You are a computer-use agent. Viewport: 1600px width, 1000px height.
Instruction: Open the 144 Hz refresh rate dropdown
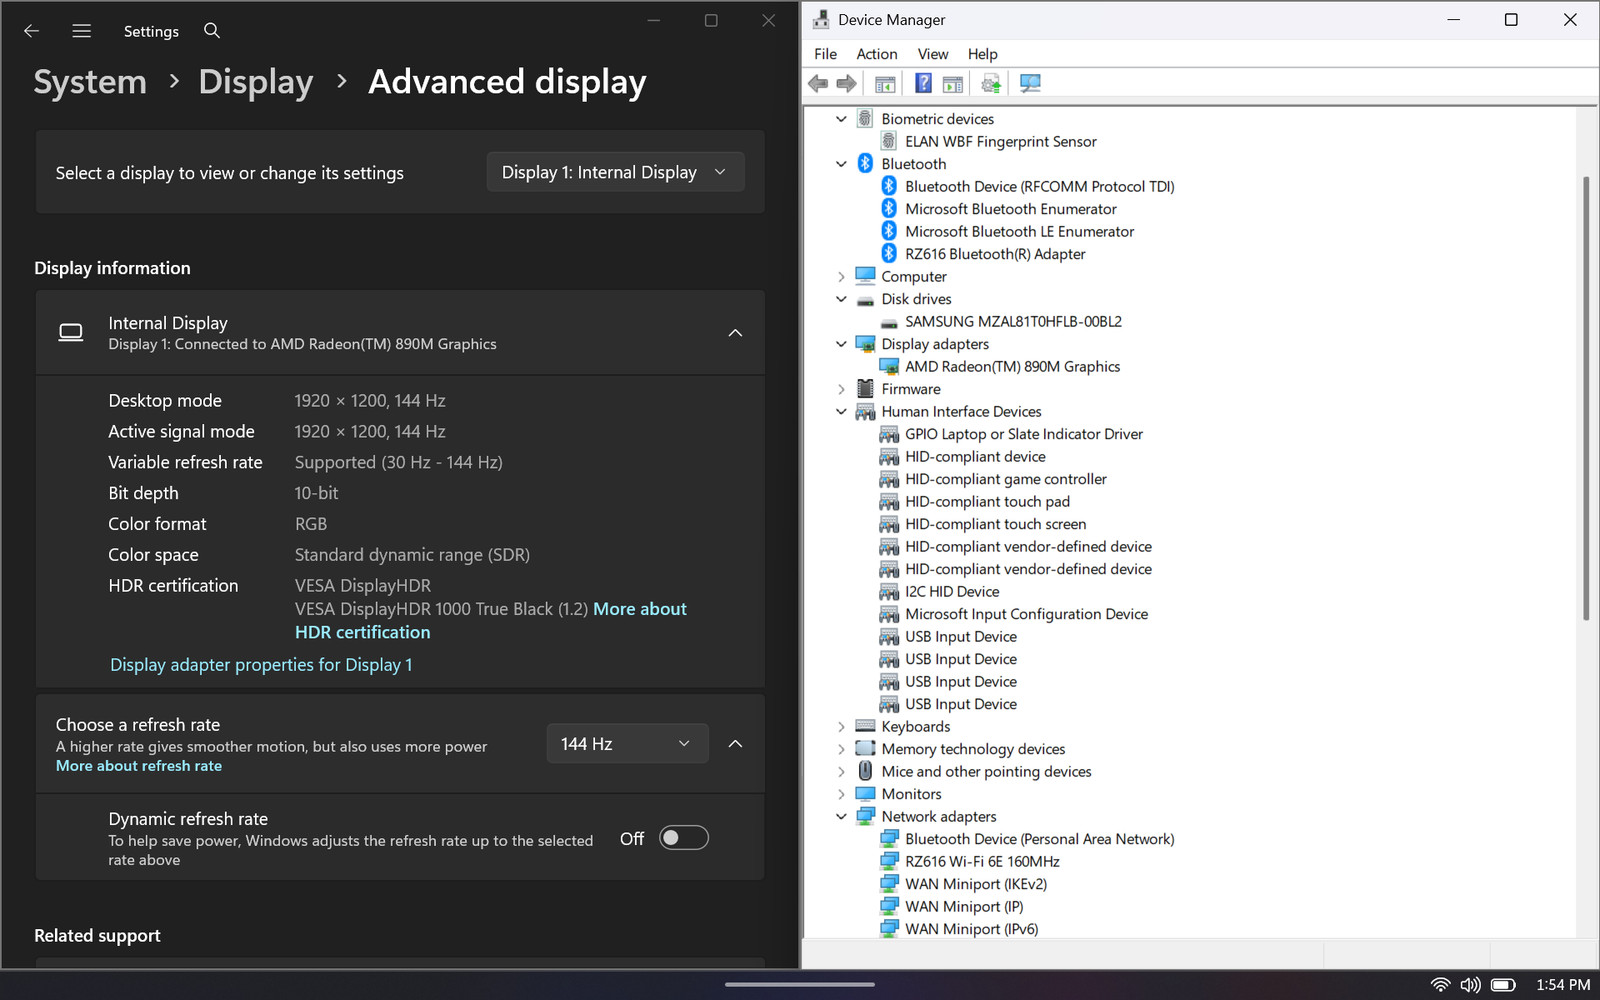[627, 744]
